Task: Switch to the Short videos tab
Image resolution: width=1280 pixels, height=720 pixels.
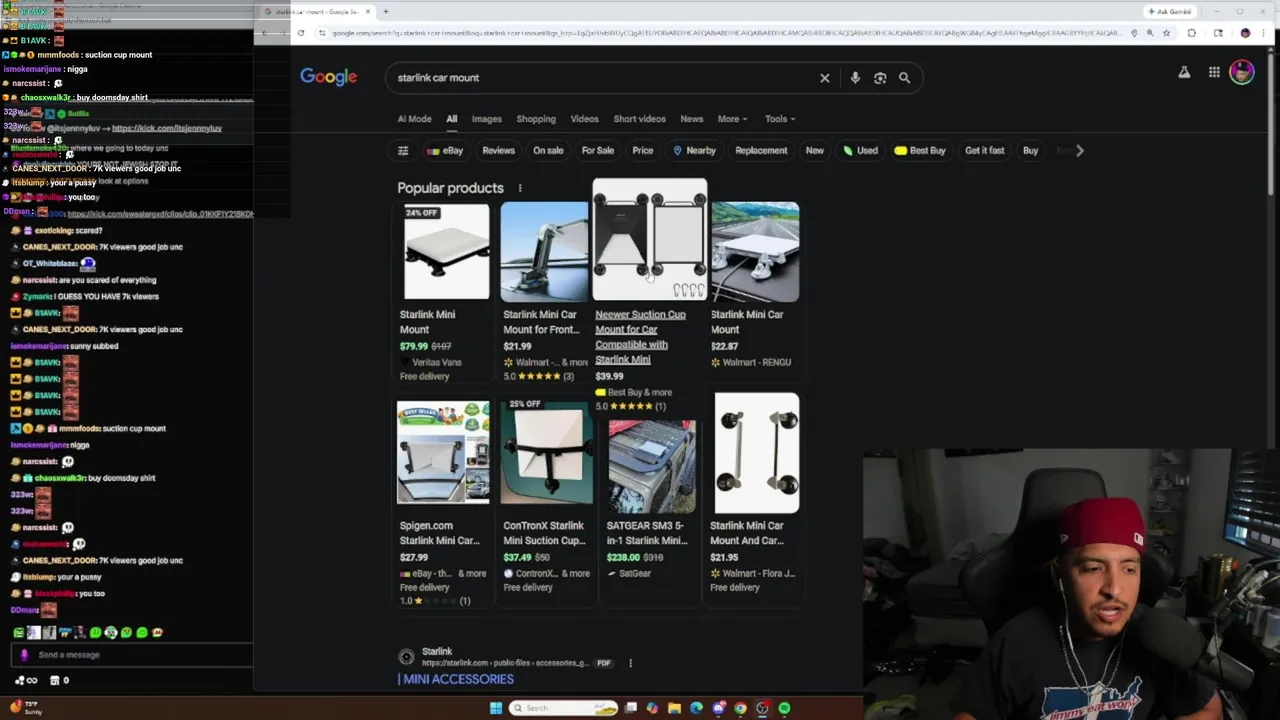Action: click(639, 119)
